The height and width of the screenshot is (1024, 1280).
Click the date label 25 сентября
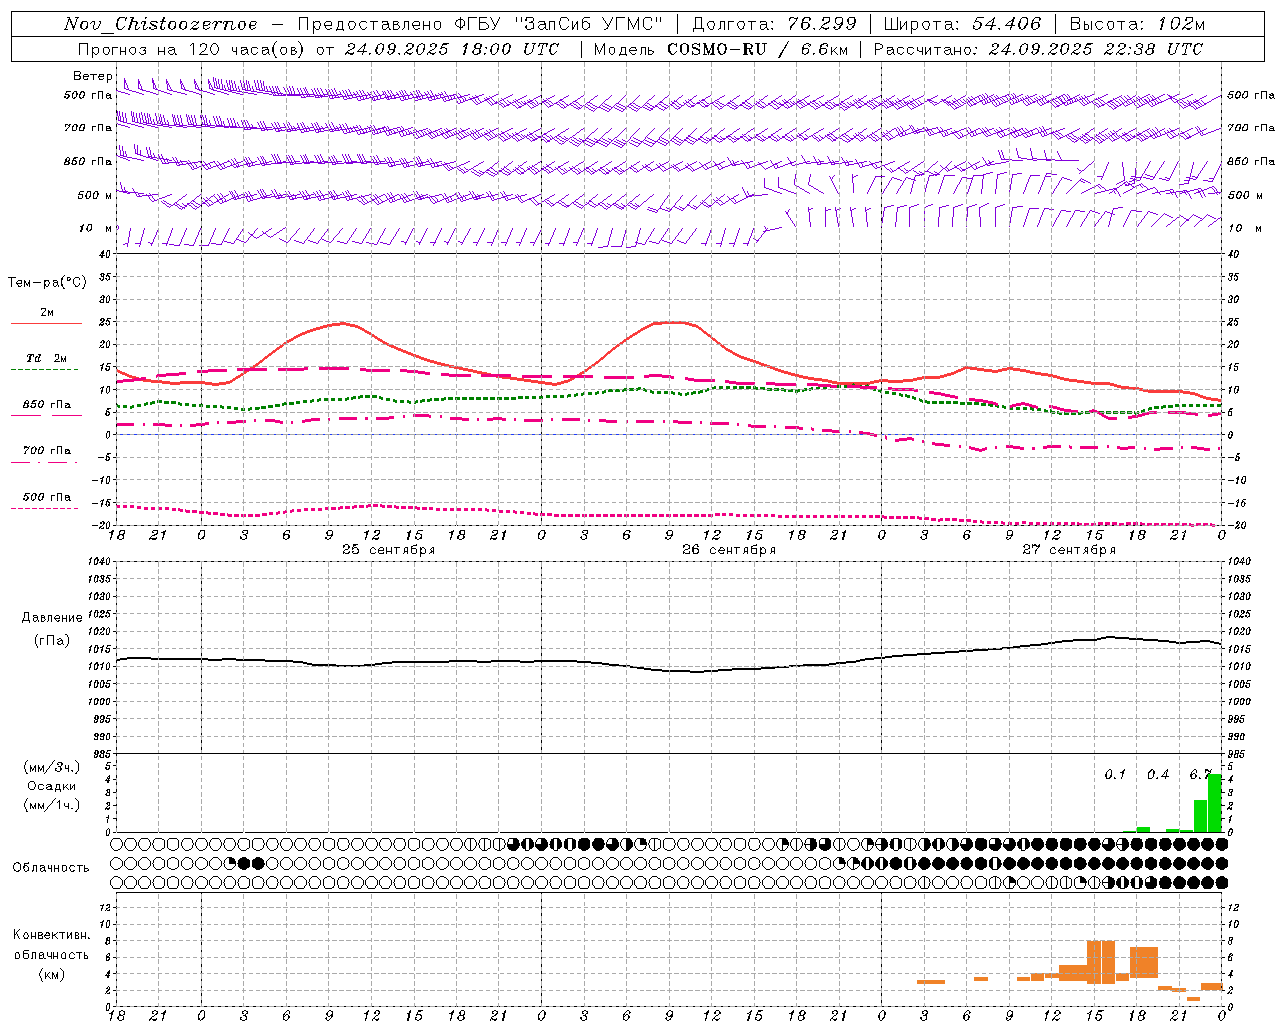click(388, 550)
